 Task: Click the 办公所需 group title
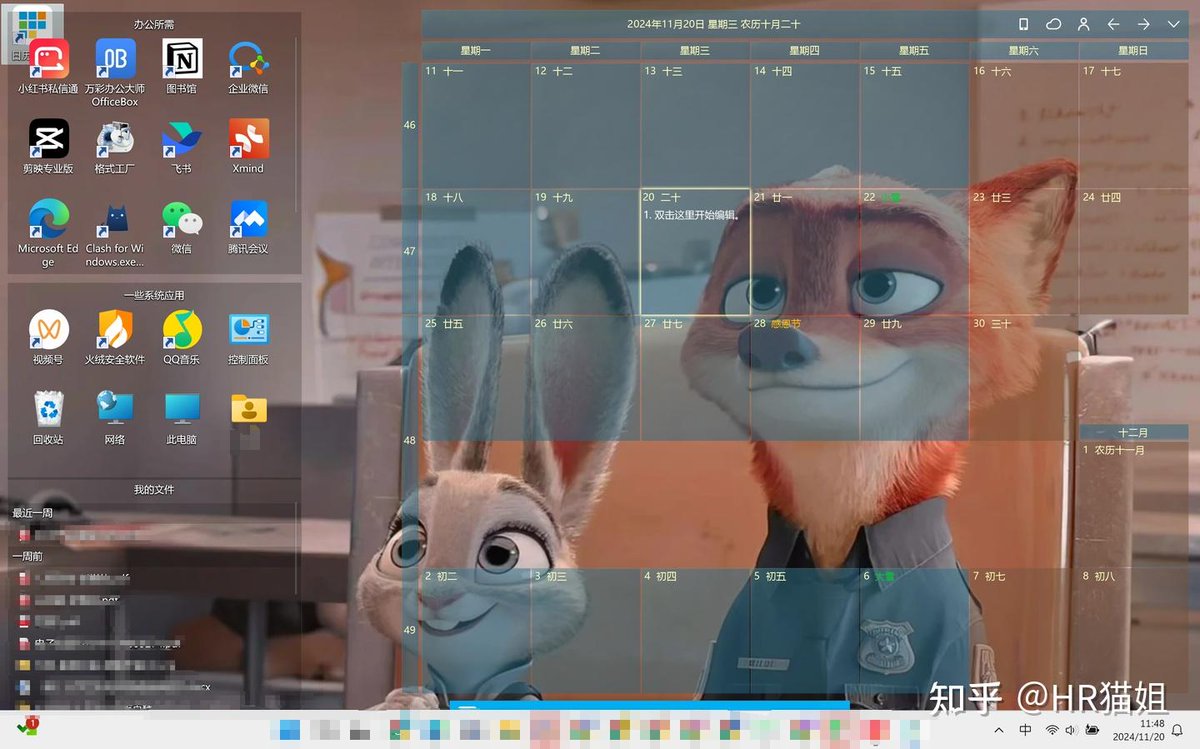point(153,23)
